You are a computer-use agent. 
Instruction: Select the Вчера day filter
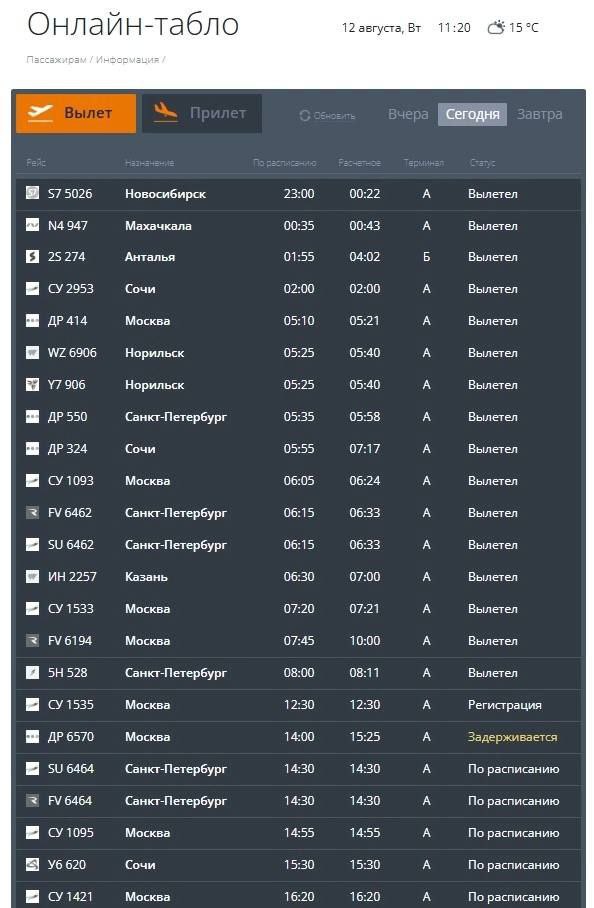pyautogui.click(x=408, y=114)
